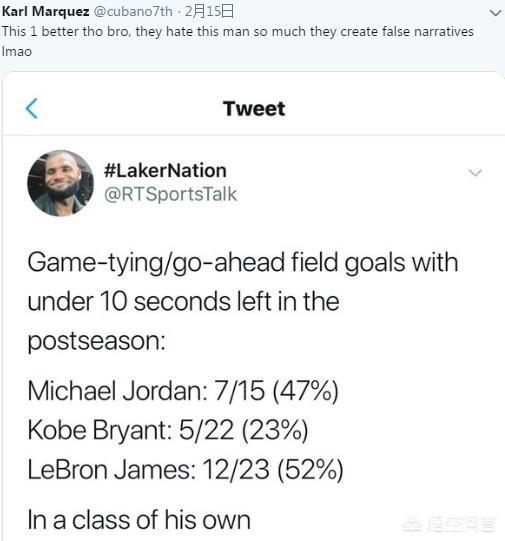Select the @cubano7th handle

pos(133,11)
